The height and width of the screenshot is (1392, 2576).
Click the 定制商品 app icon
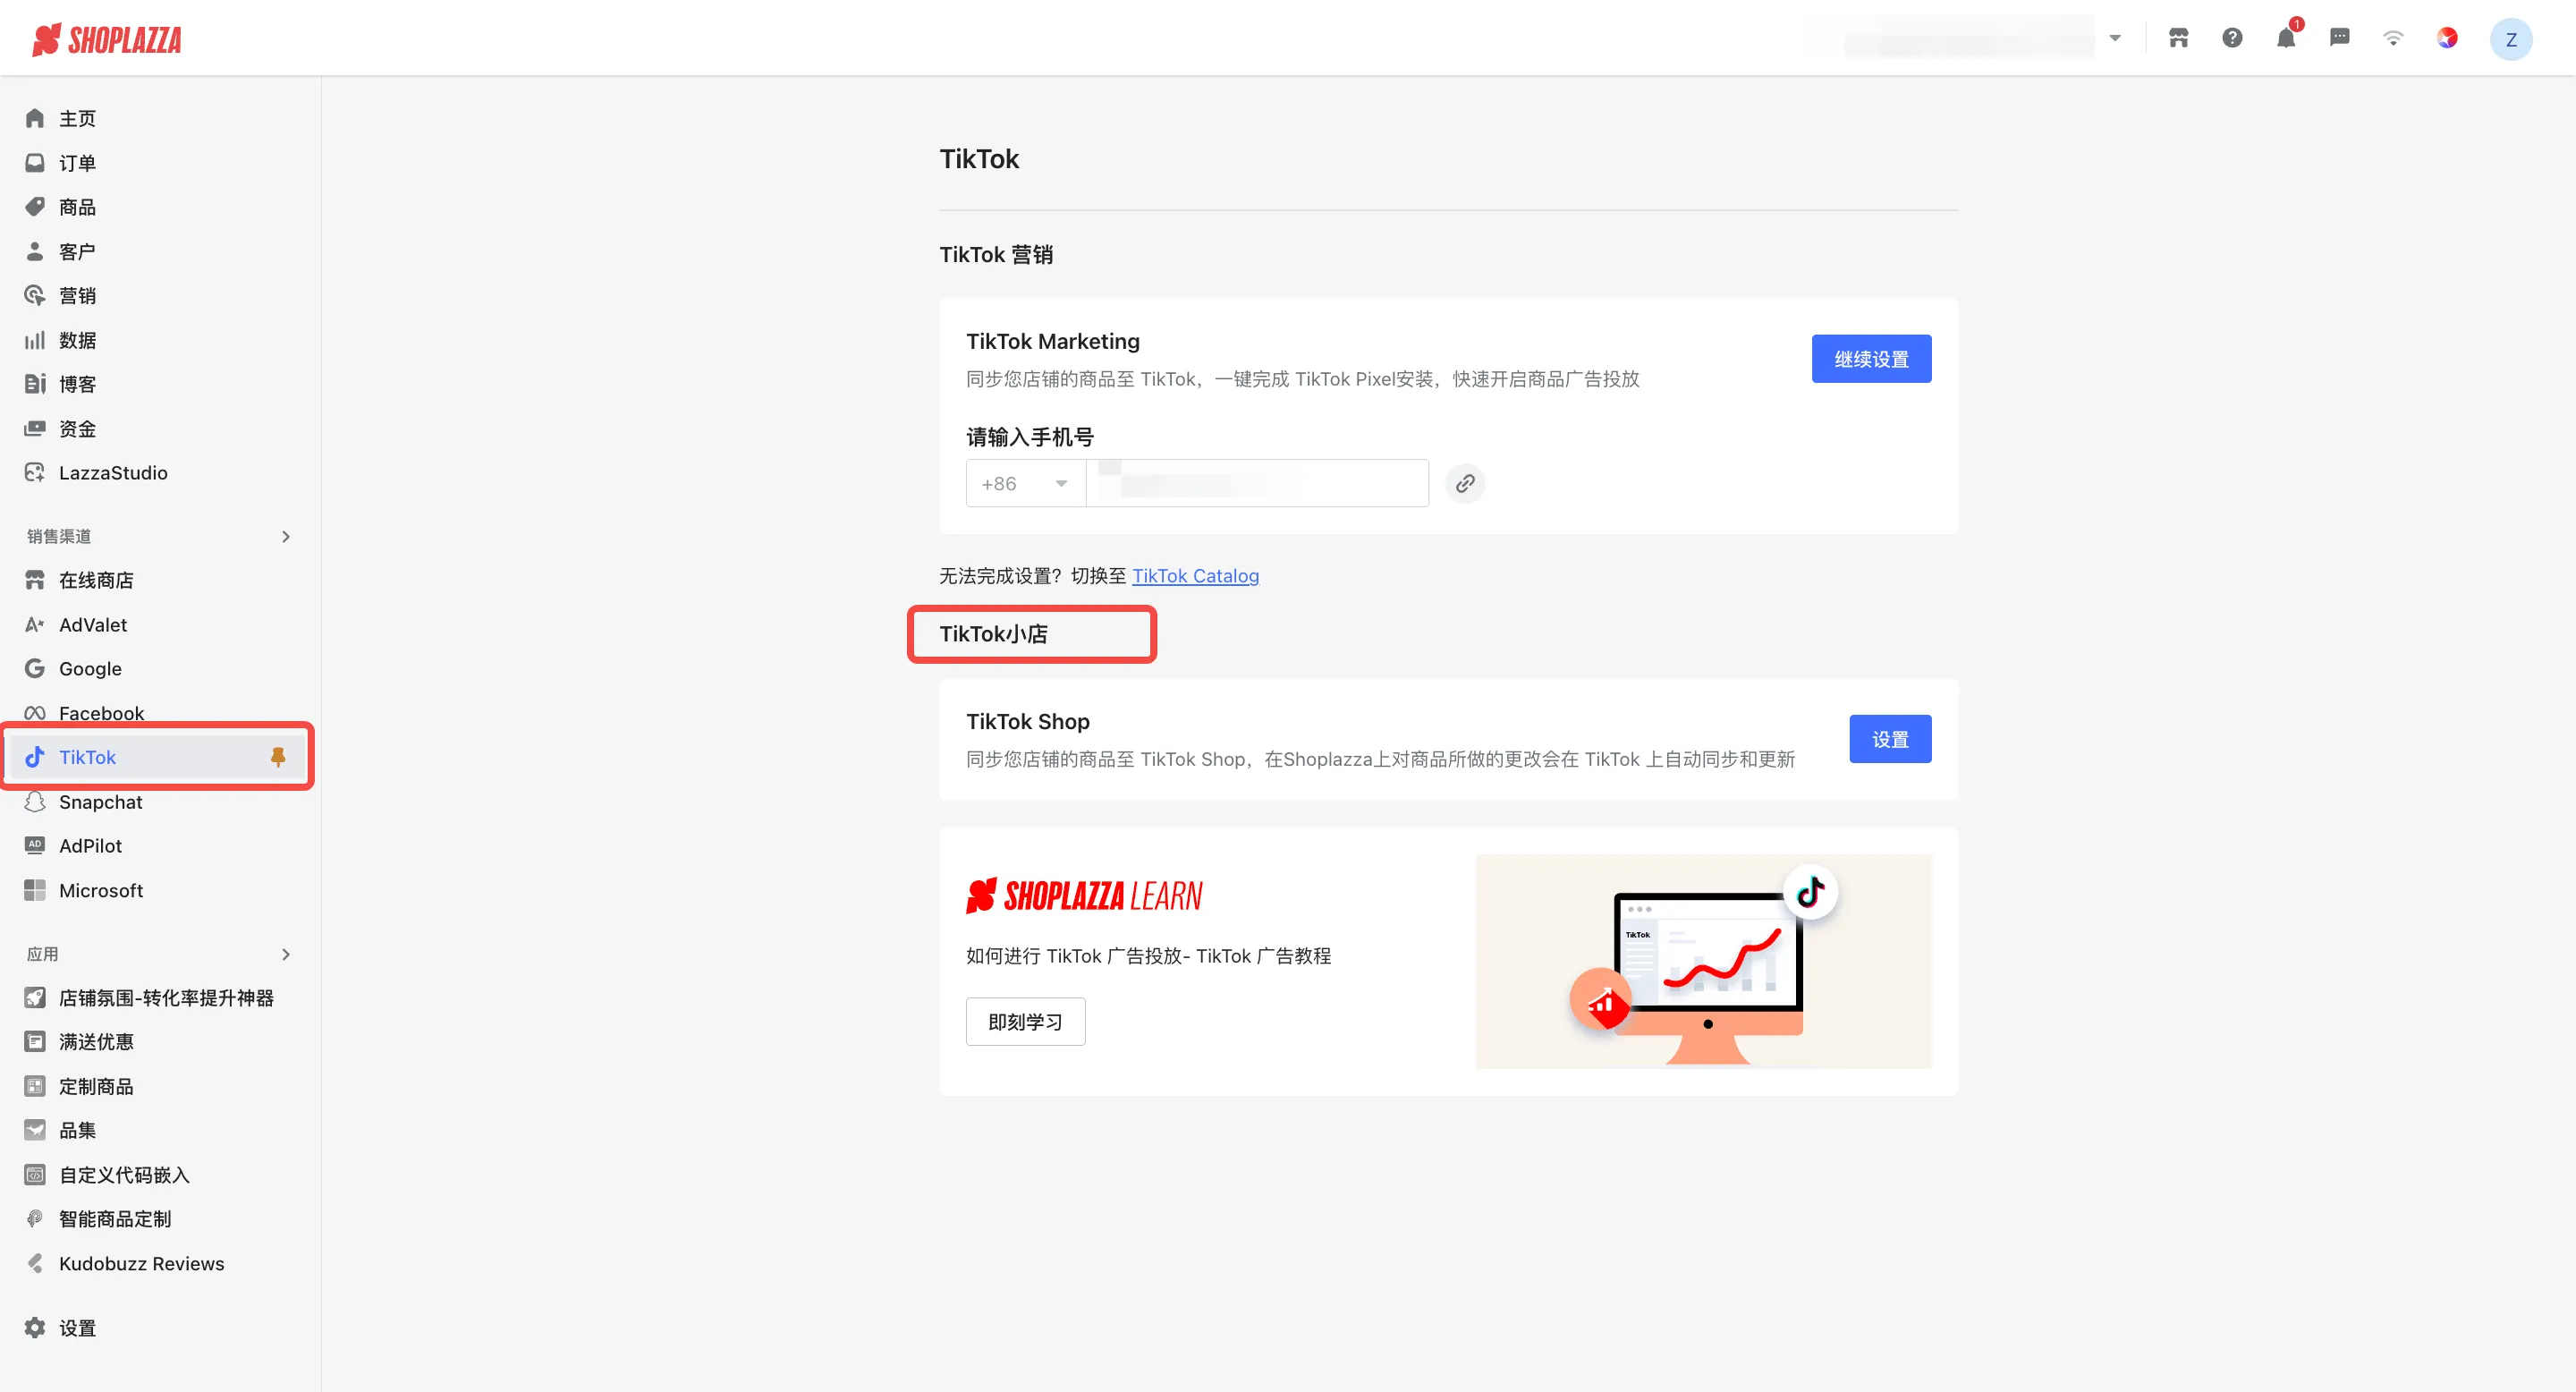pos(35,1086)
